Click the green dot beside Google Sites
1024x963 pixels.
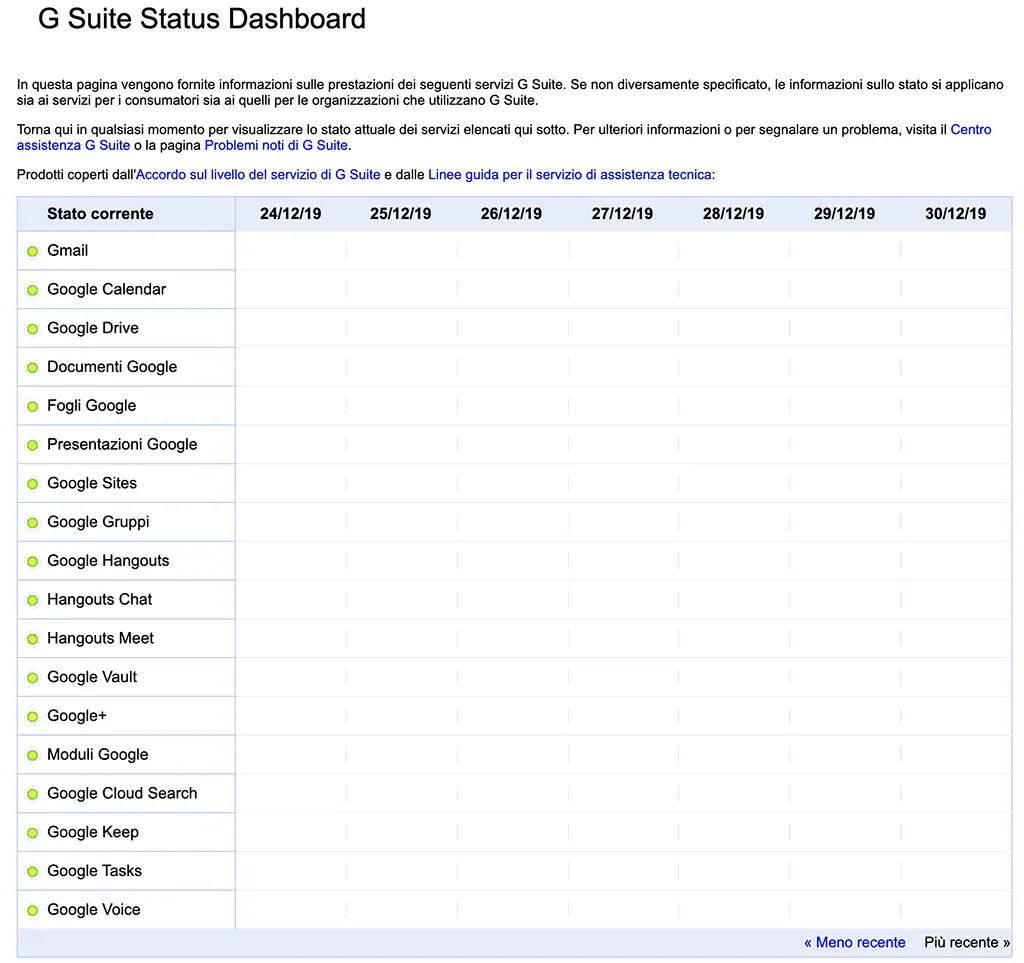[x=32, y=484]
